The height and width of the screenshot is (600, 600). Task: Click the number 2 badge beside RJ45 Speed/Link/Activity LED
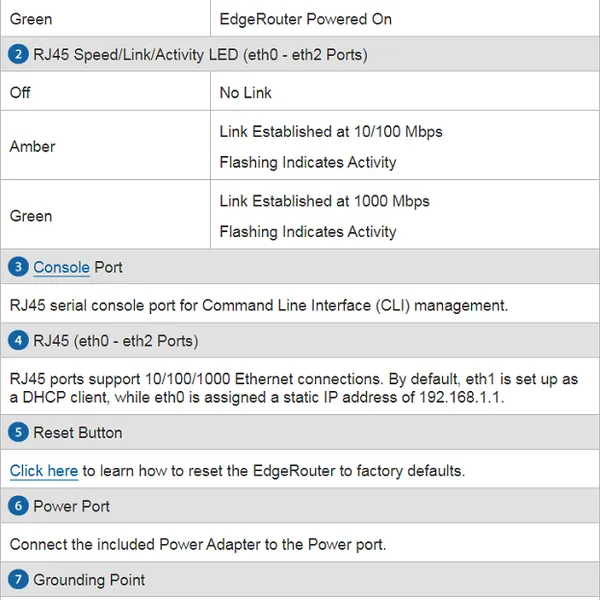(x=19, y=55)
